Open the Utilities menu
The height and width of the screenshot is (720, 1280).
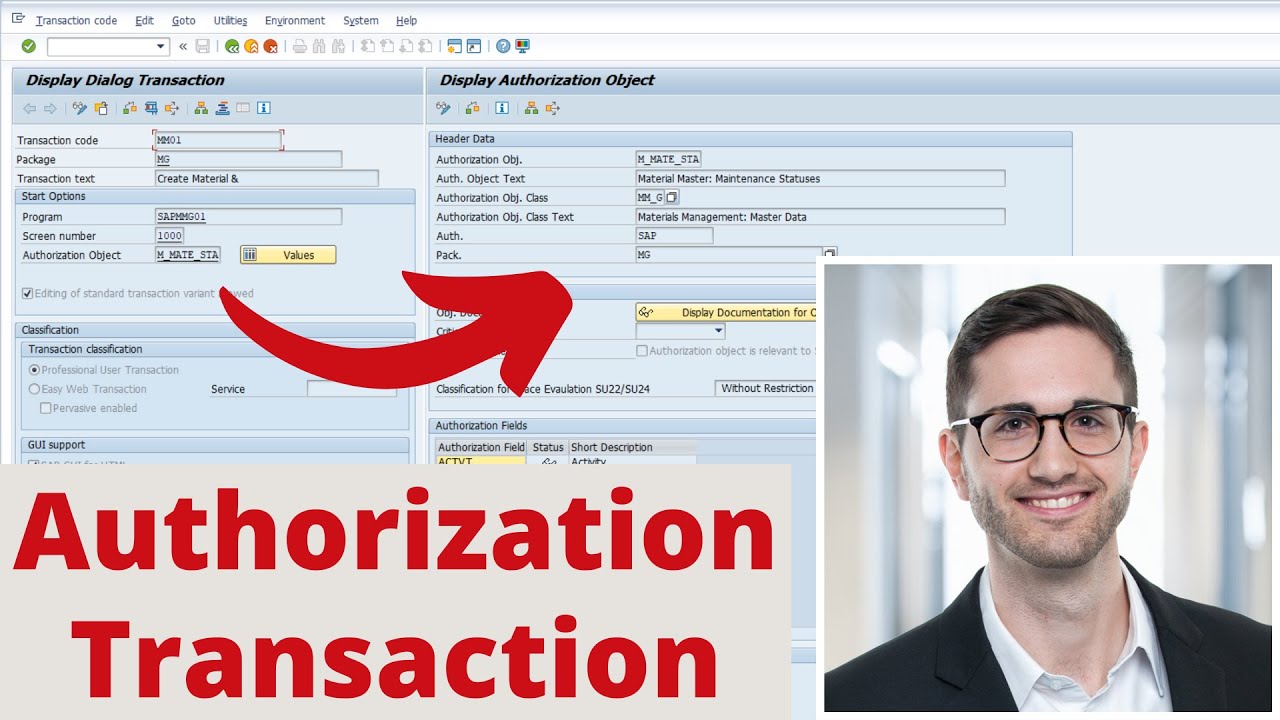(x=230, y=20)
